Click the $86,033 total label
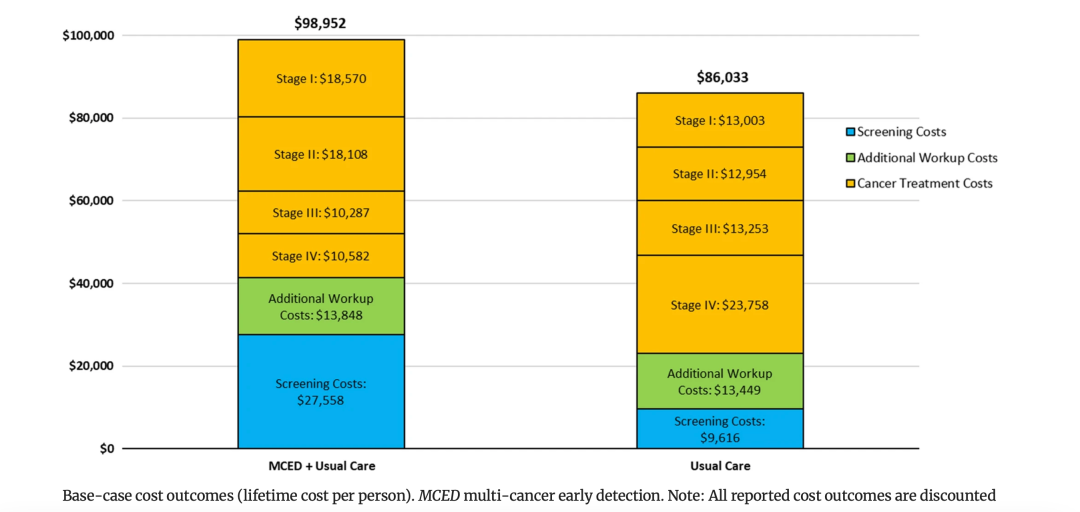1080x512 pixels. click(x=722, y=77)
